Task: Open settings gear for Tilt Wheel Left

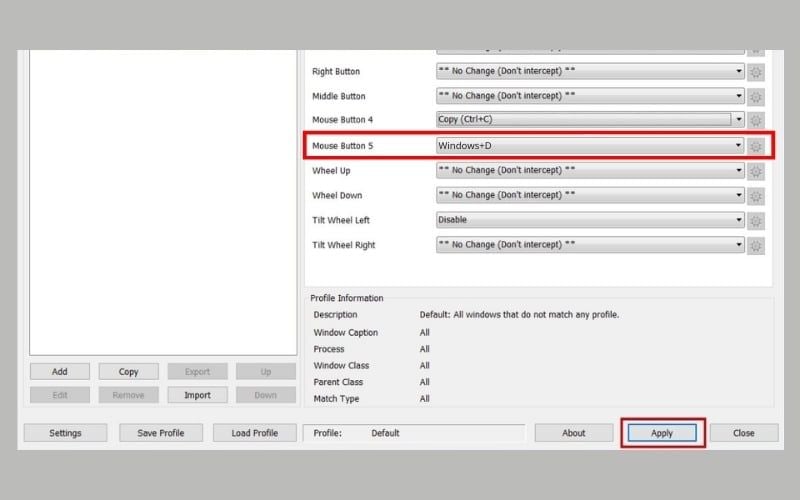Action: coord(756,221)
